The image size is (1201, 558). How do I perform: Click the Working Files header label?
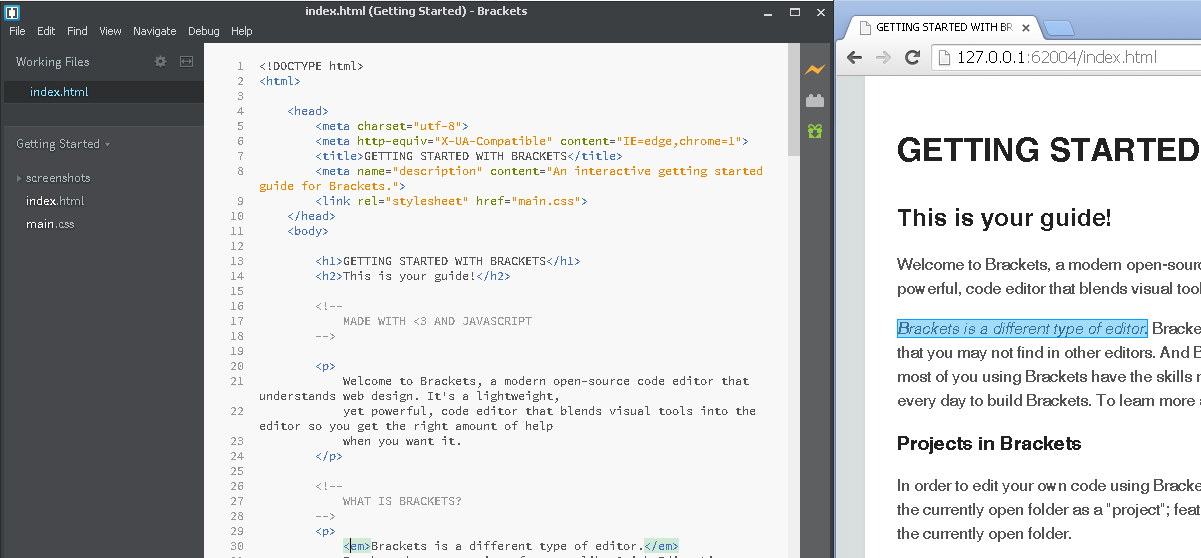pos(53,62)
